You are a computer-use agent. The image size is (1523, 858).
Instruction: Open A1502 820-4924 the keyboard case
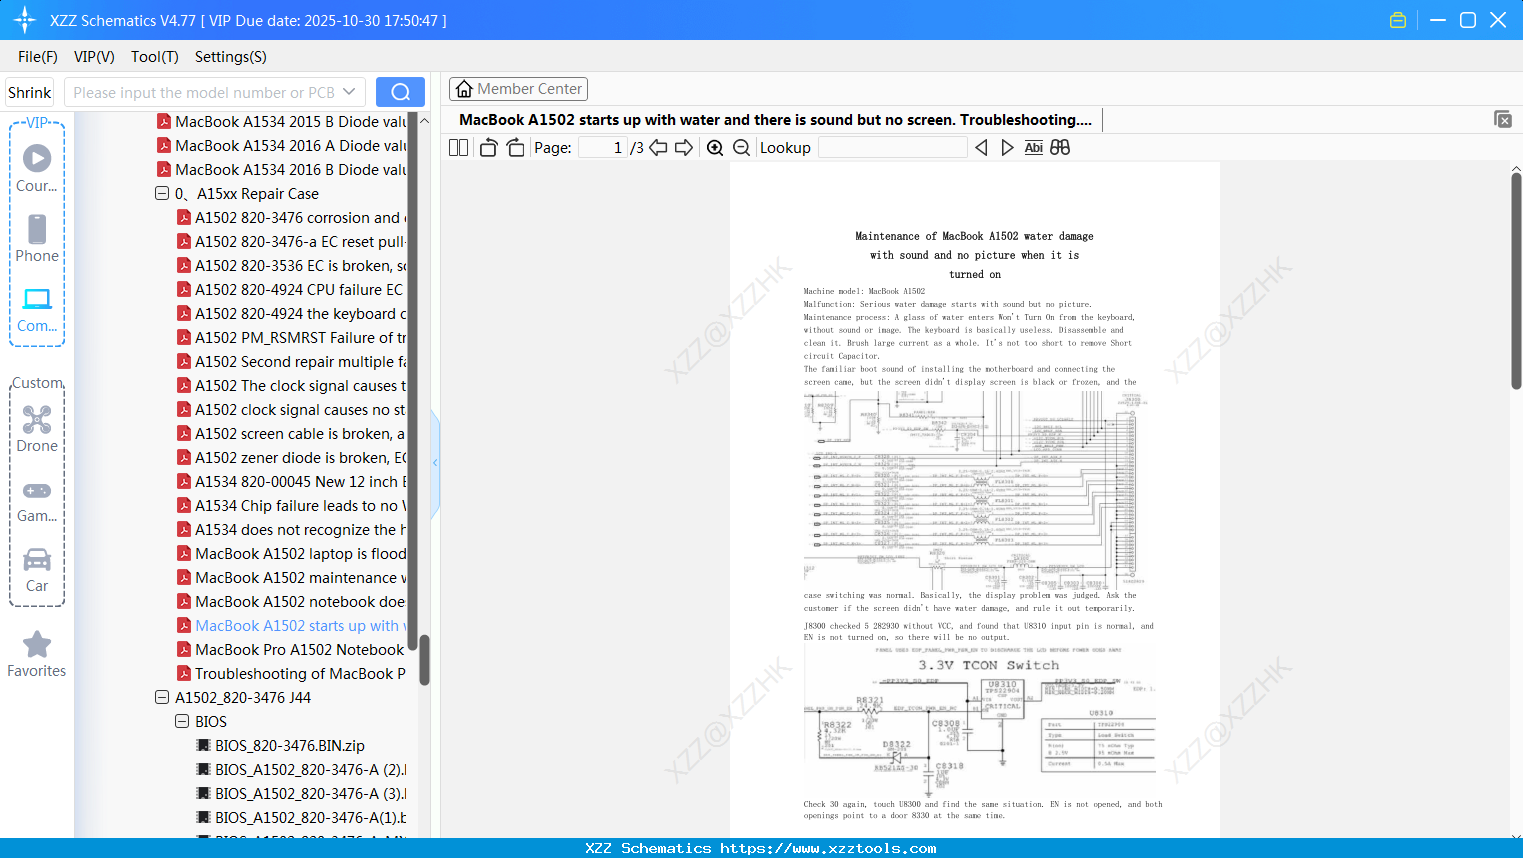tap(290, 313)
